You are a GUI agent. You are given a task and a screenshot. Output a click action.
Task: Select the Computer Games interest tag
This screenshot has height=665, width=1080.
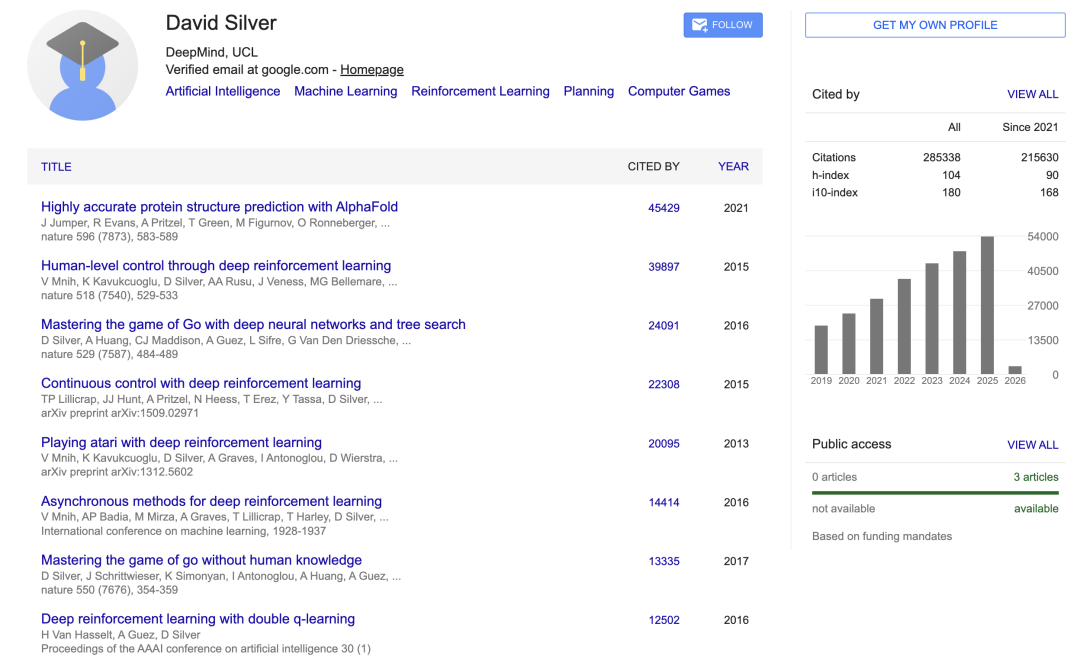click(678, 91)
